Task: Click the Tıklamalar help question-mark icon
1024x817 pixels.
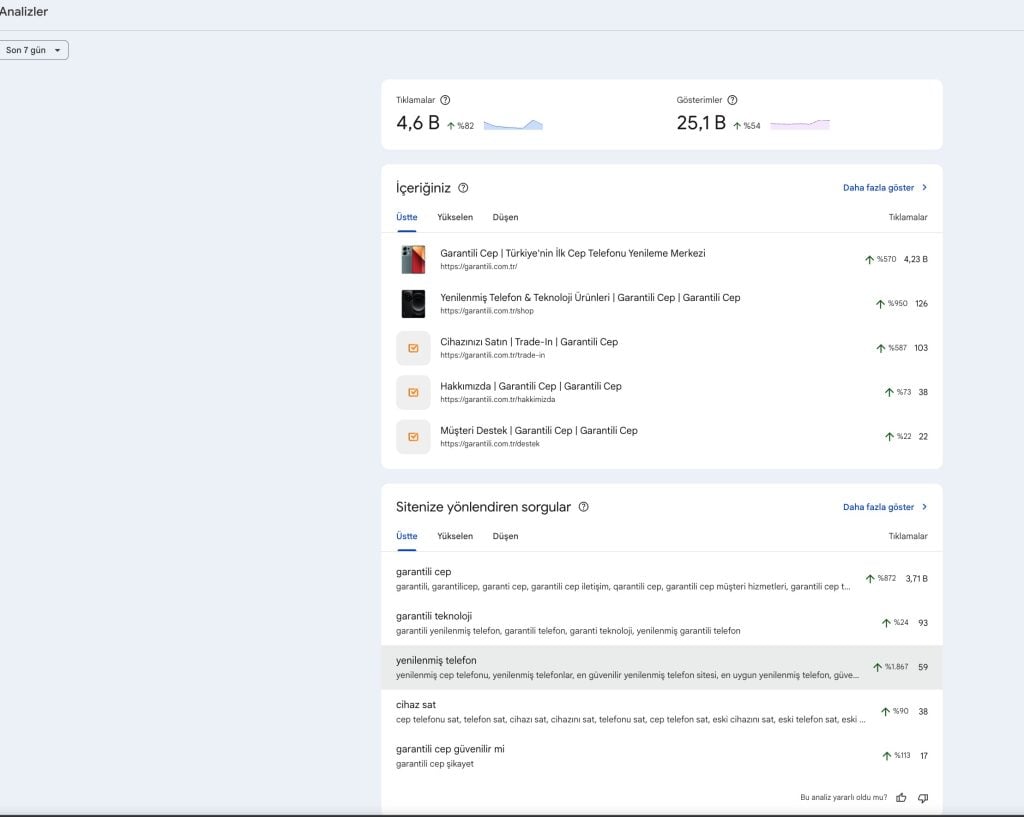Action: point(445,100)
